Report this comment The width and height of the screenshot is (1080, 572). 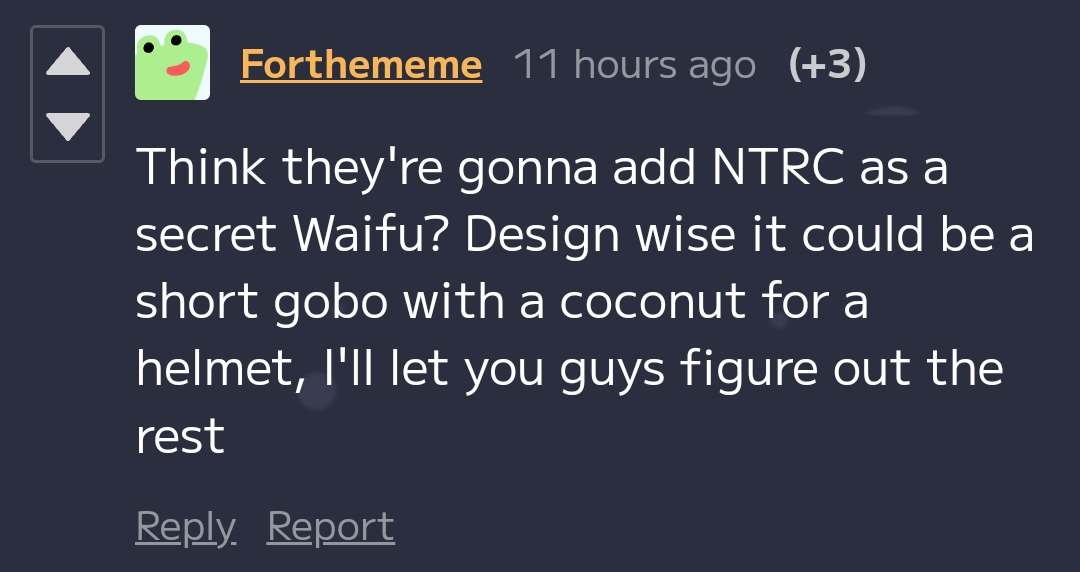tap(331, 526)
